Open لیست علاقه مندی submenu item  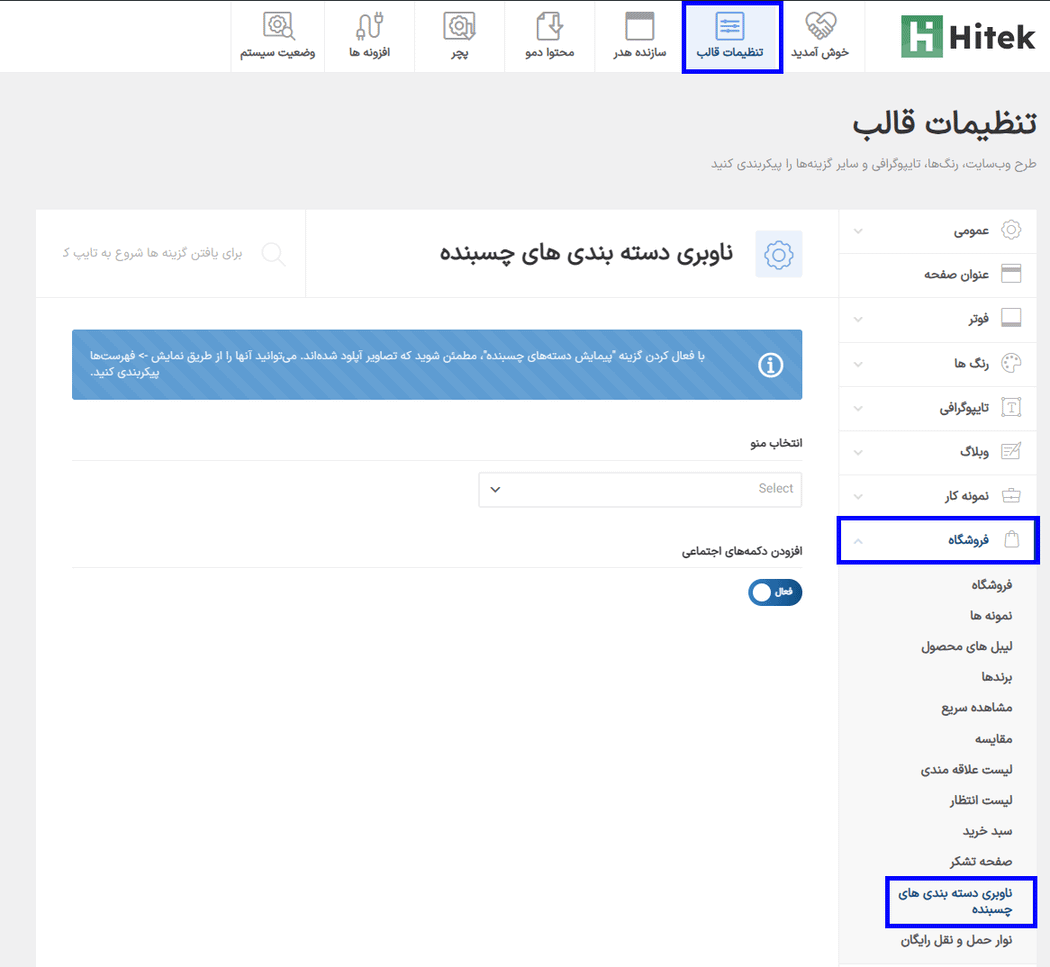click(966, 769)
